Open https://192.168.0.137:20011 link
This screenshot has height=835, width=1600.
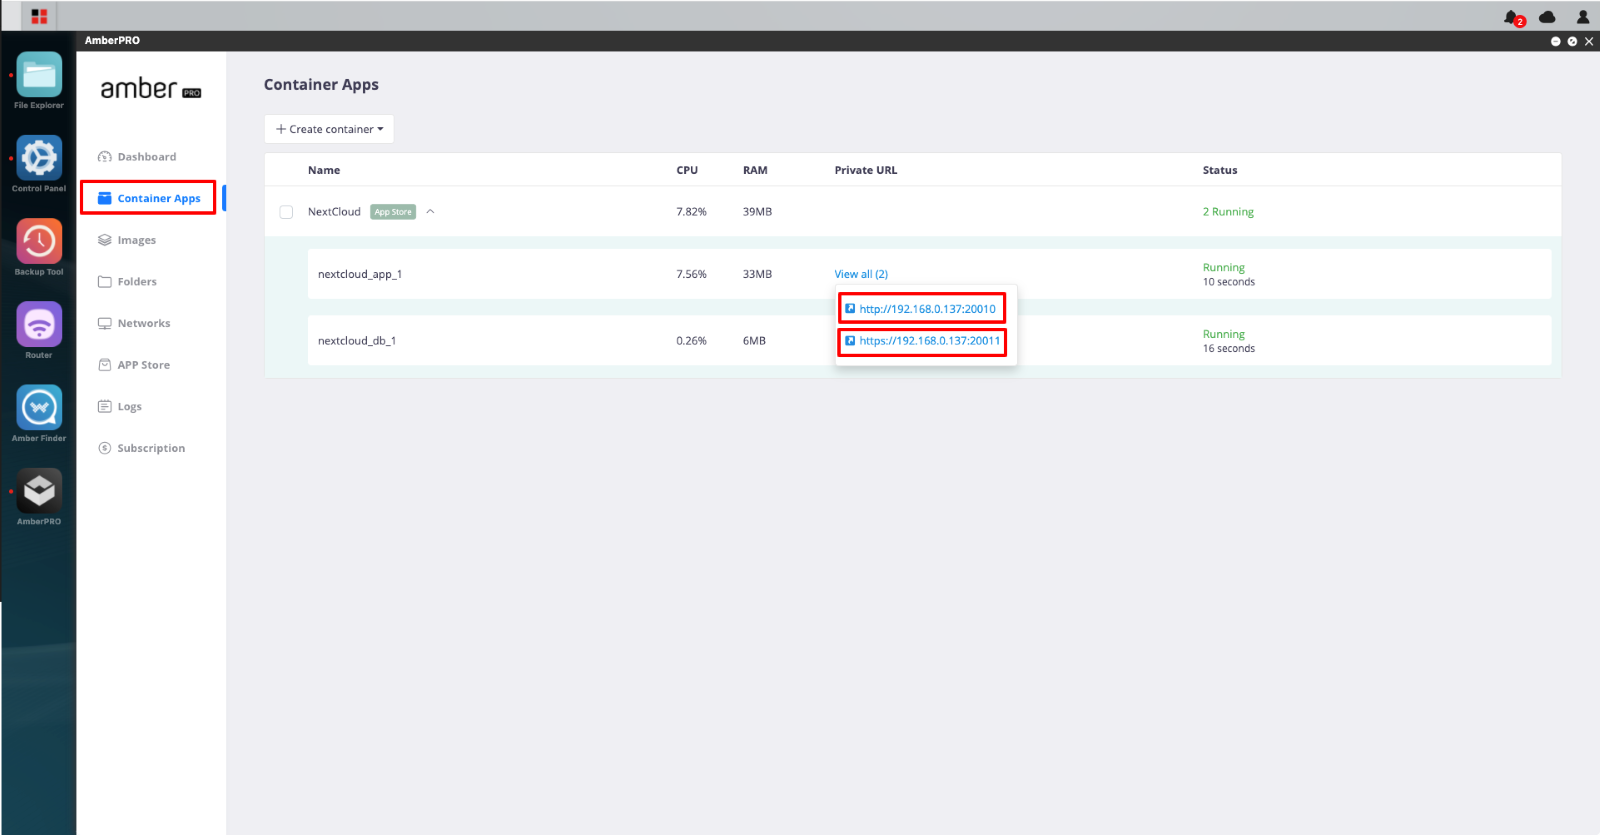pyautogui.click(x=930, y=341)
